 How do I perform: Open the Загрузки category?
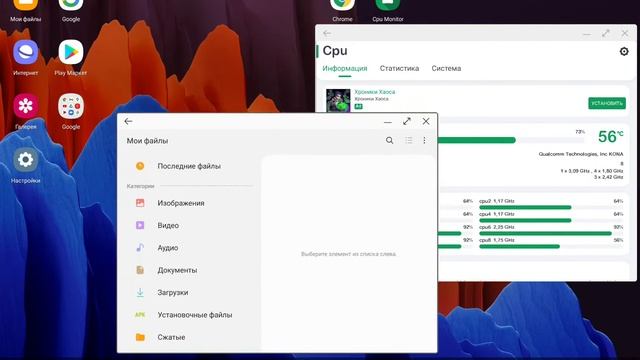(173, 292)
